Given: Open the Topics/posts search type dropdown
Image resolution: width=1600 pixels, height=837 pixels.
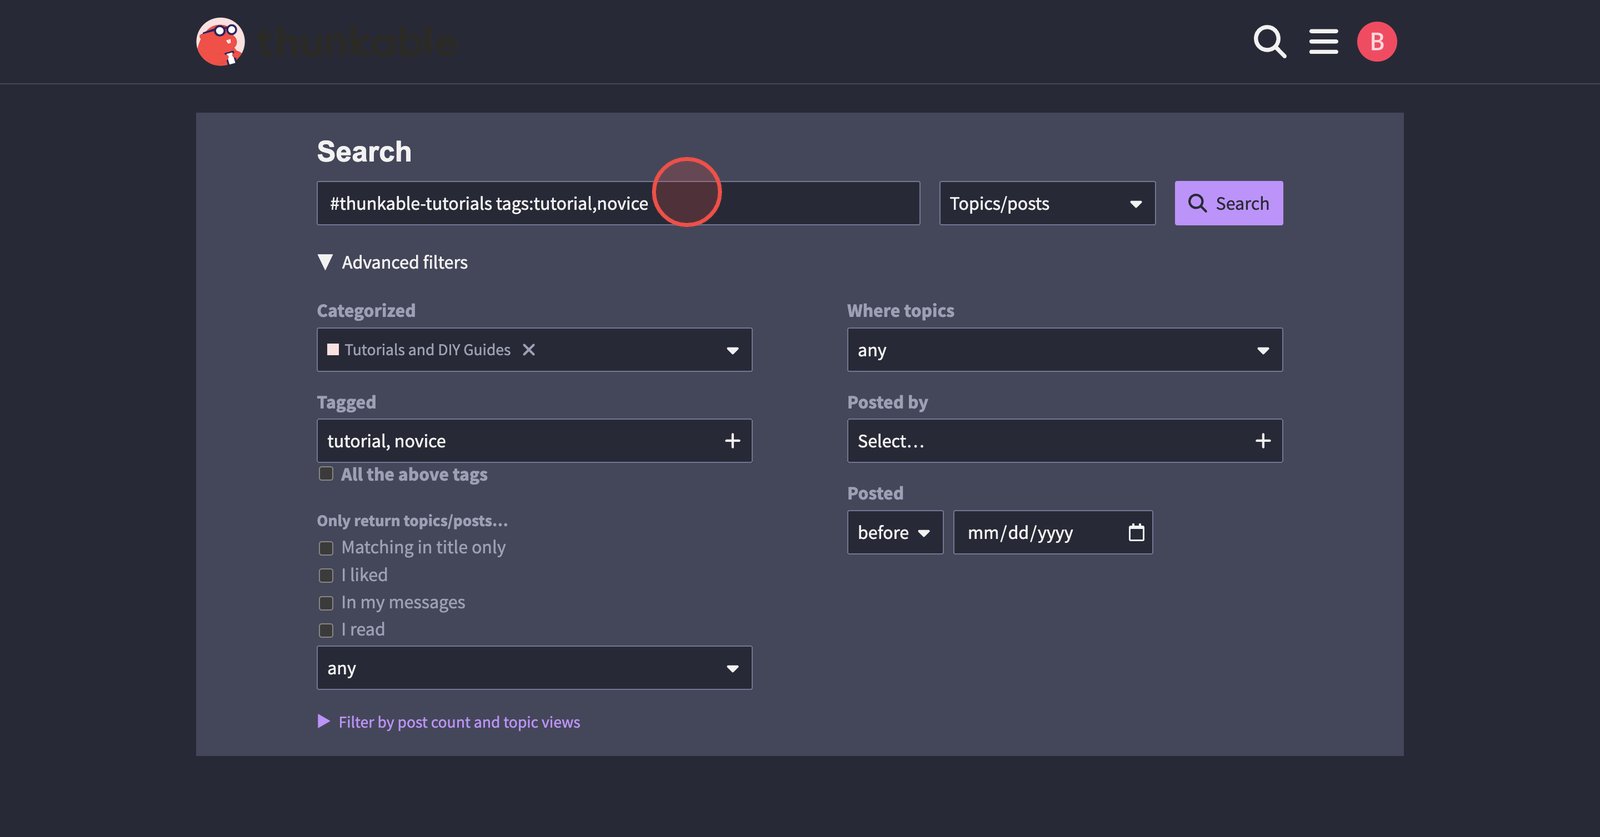Looking at the screenshot, I should (x=1046, y=204).
